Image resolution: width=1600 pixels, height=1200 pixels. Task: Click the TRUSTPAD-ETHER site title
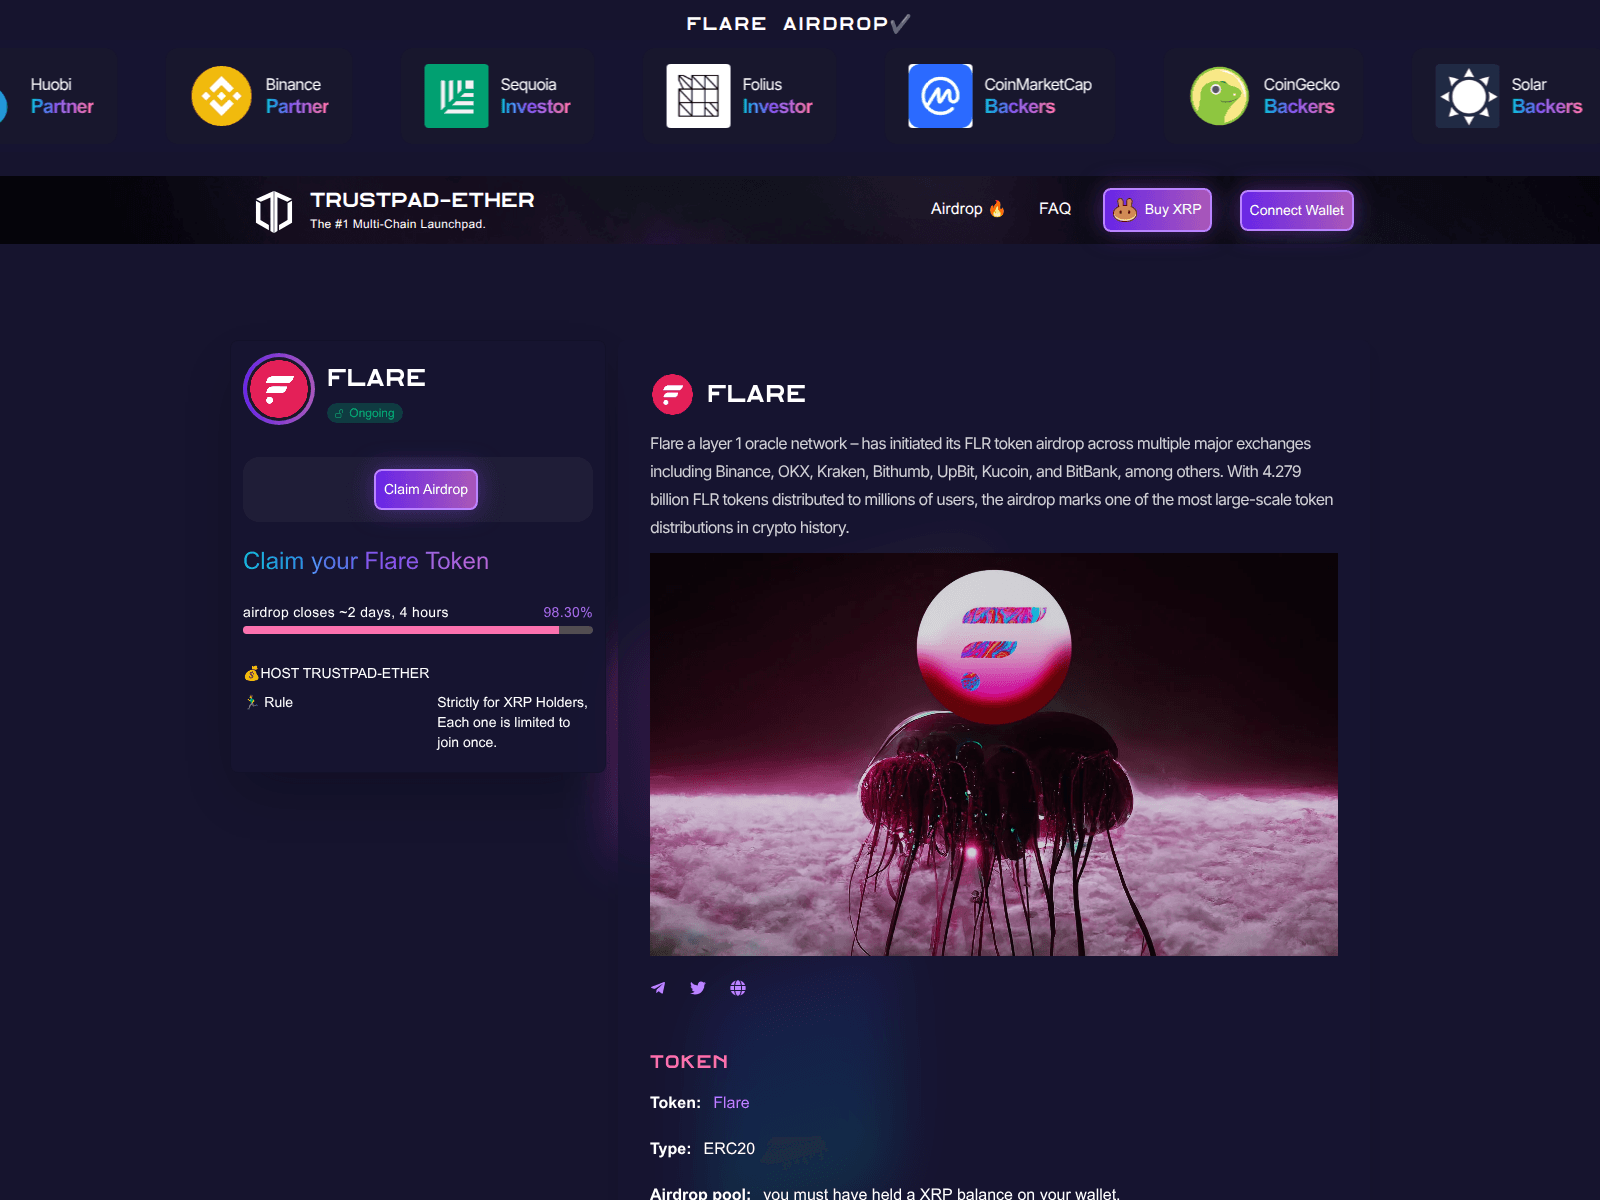pos(422,200)
